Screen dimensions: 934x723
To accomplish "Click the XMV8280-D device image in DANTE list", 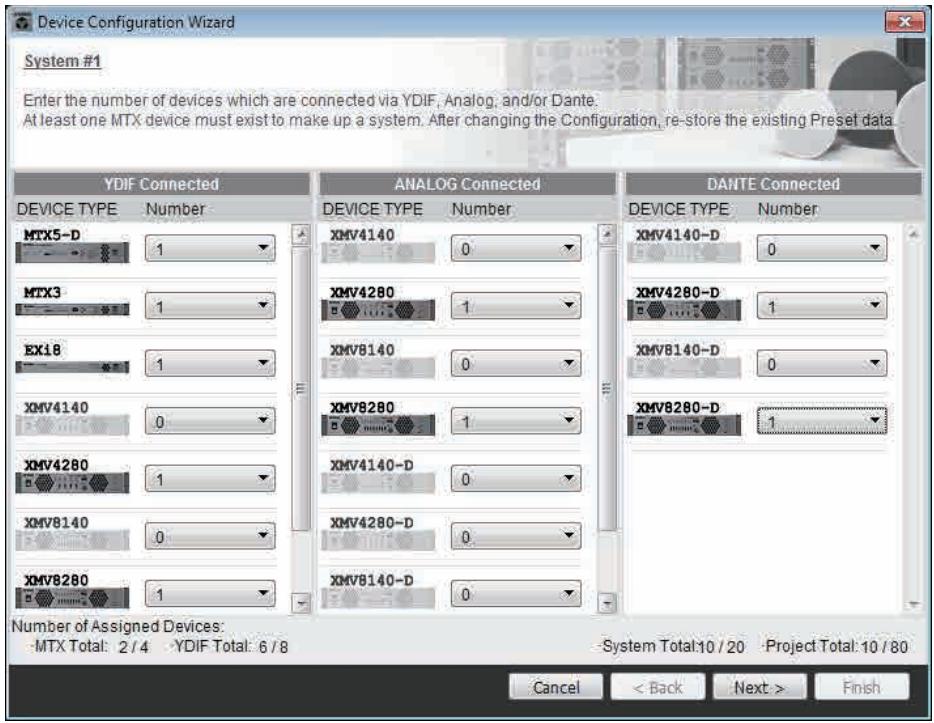I will point(684,425).
